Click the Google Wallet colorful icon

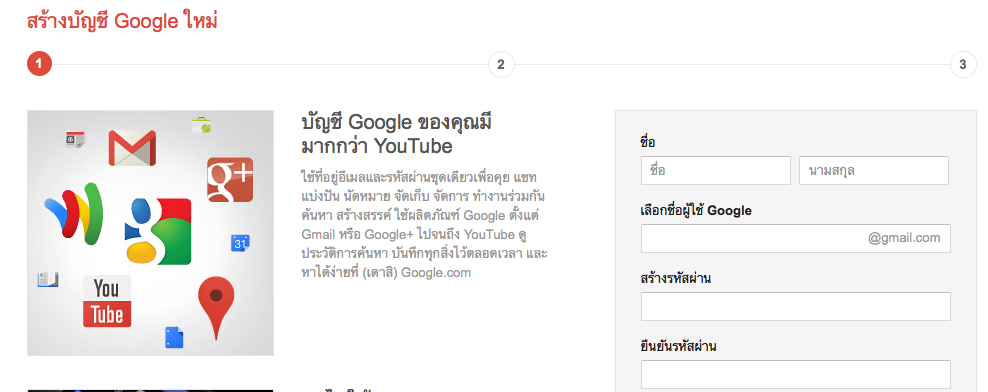click(74, 213)
